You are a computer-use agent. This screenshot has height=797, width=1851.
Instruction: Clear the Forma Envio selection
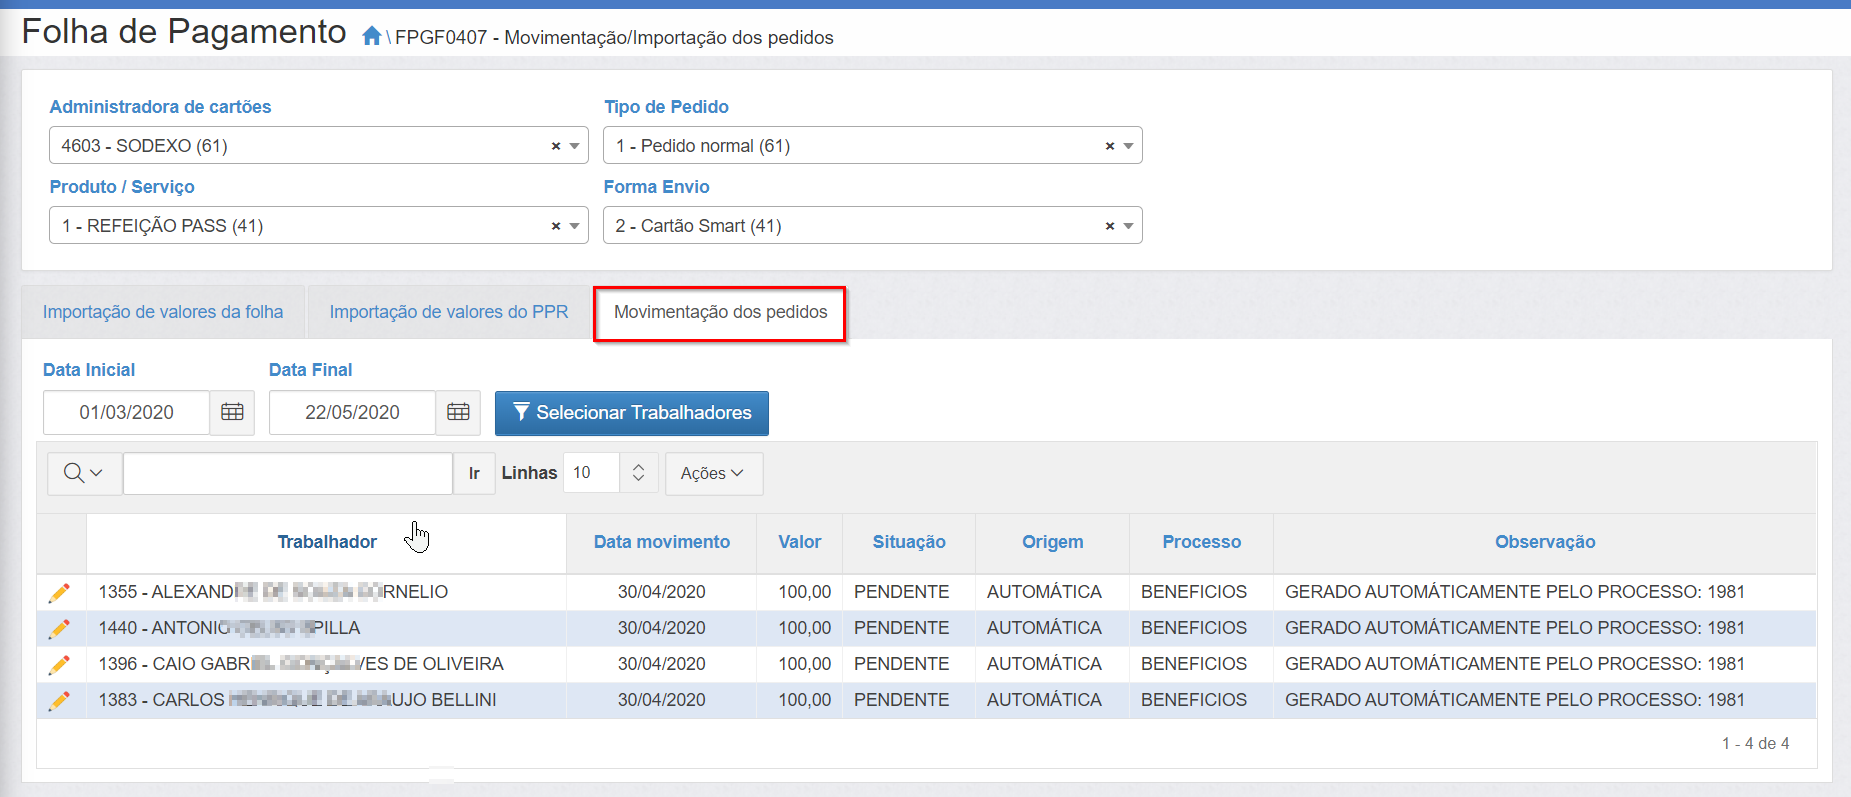(x=1110, y=226)
